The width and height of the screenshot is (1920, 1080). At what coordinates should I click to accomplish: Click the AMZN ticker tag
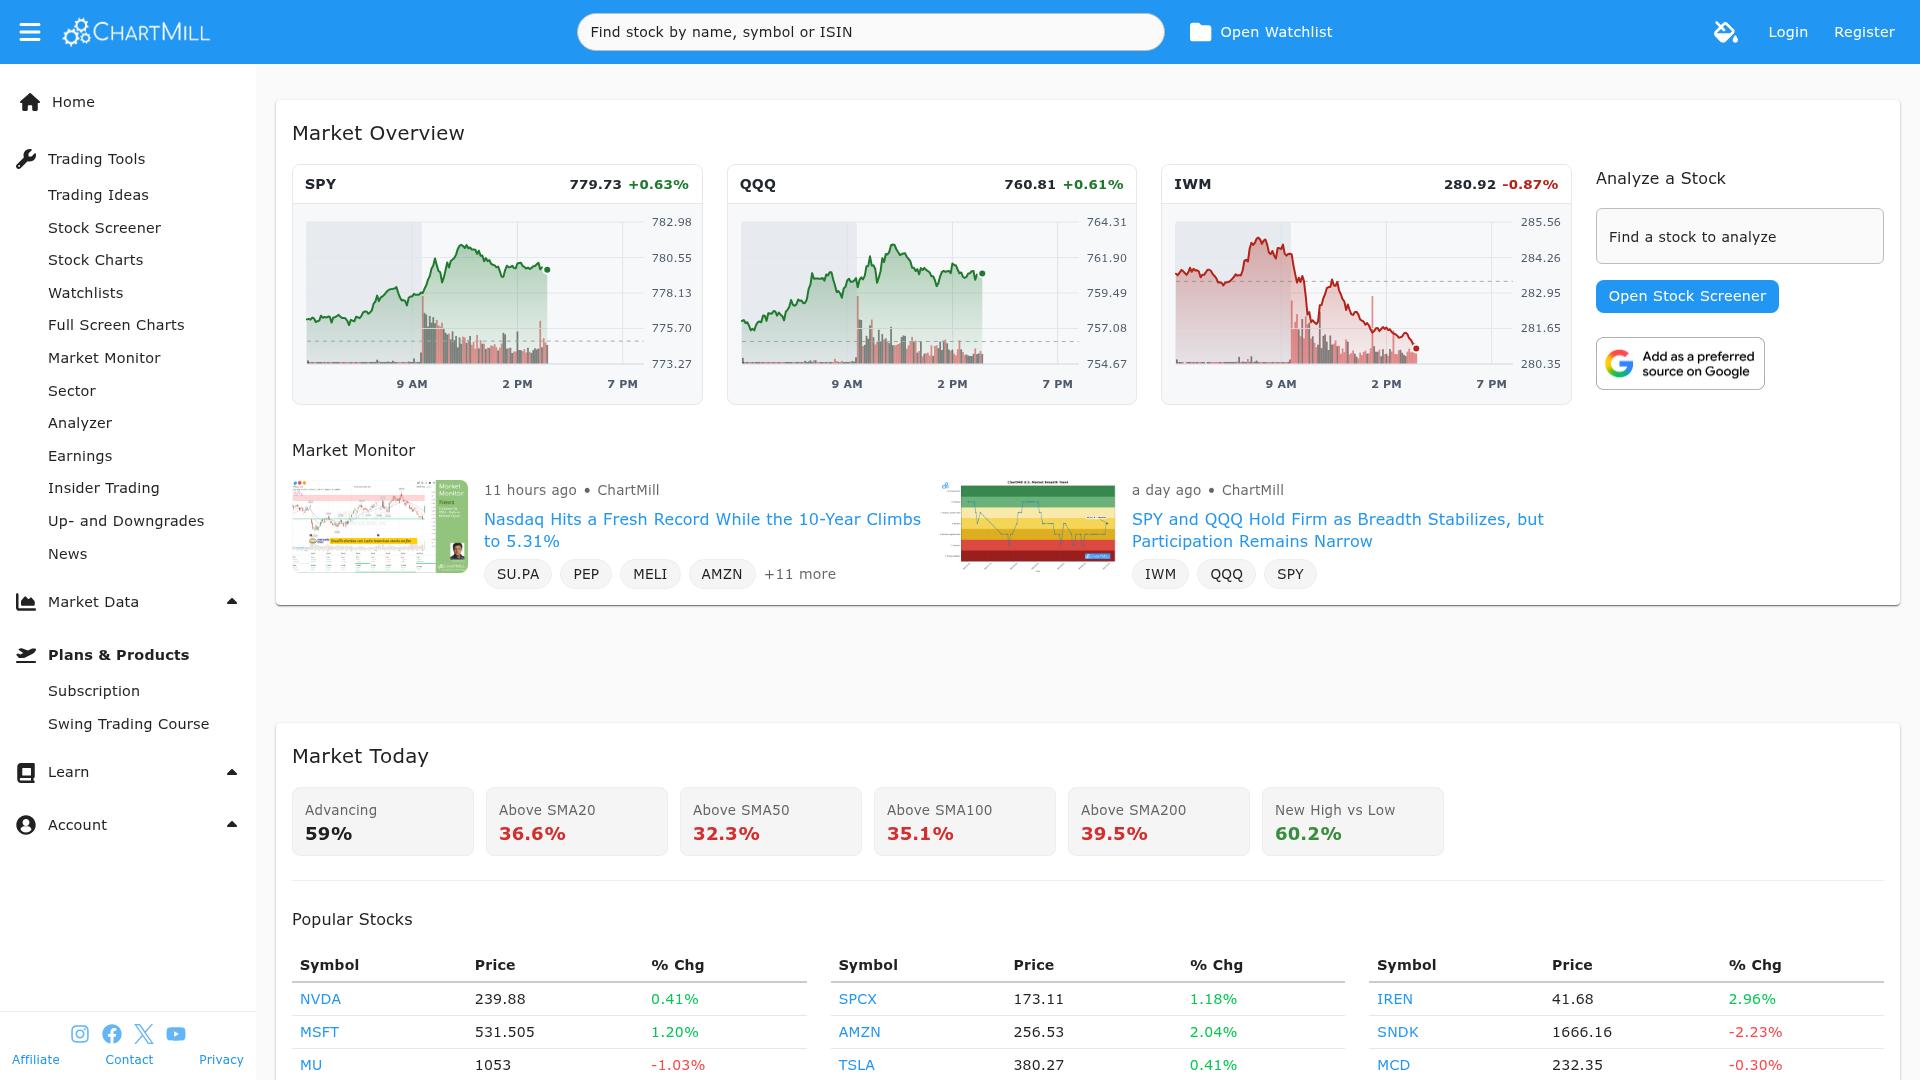coord(722,574)
